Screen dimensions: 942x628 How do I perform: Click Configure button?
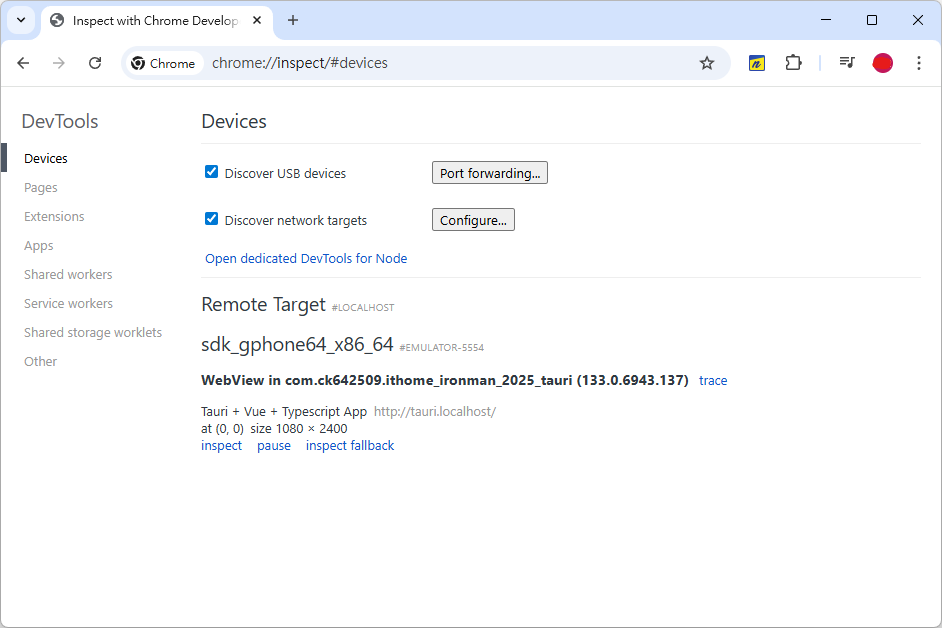tap(473, 220)
